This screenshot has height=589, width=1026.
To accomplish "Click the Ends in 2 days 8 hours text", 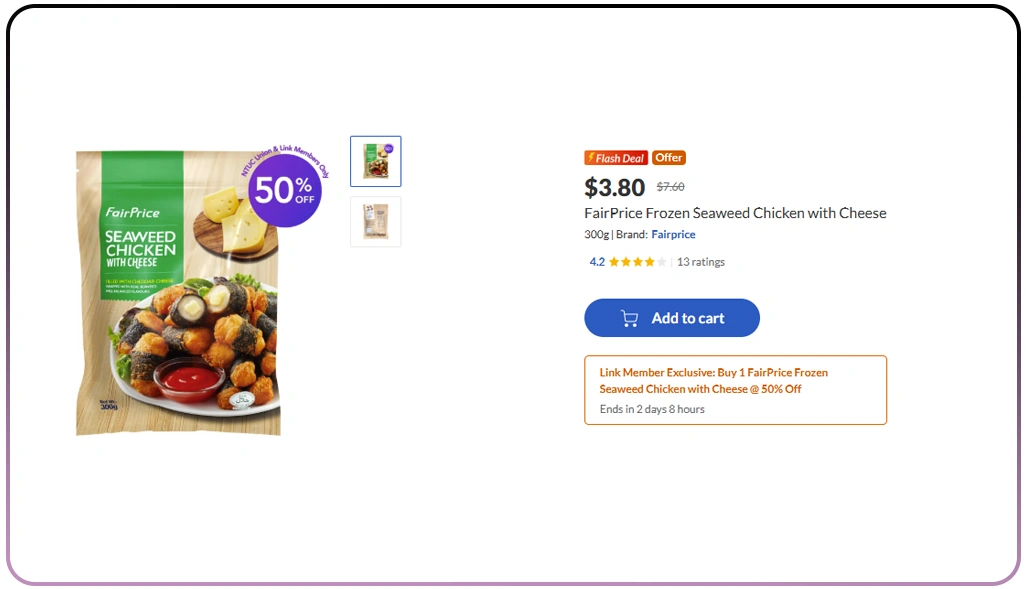I will click(x=652, y=409).
